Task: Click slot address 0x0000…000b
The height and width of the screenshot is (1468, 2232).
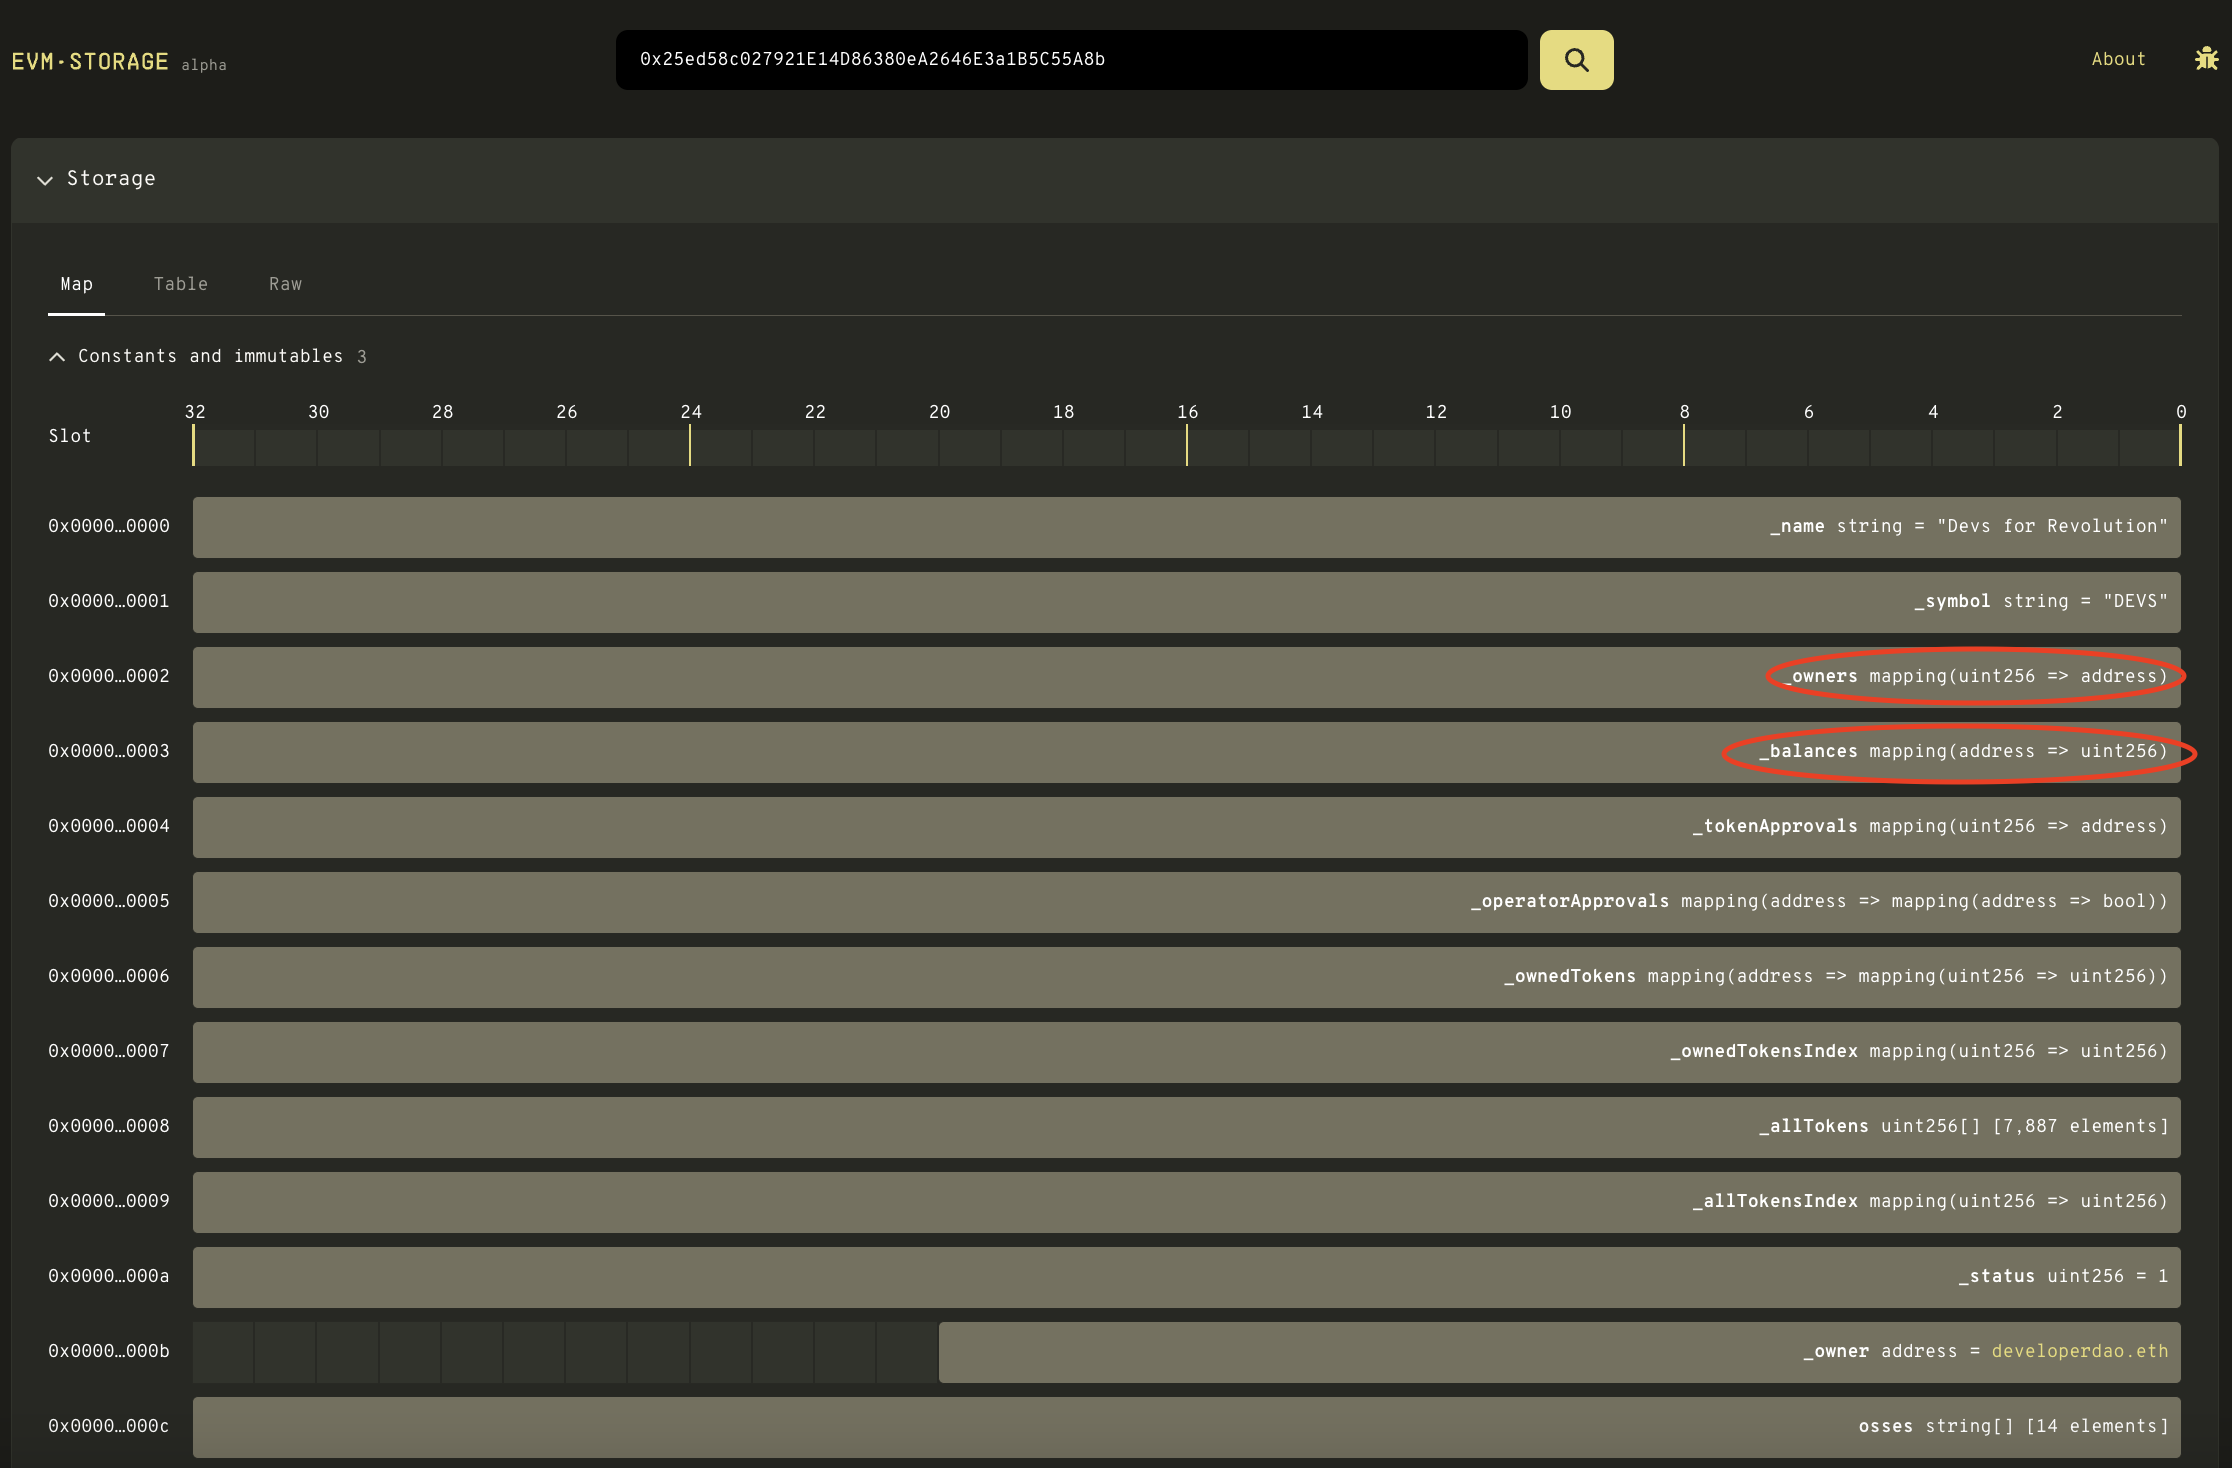Action: coord(109,1351)
